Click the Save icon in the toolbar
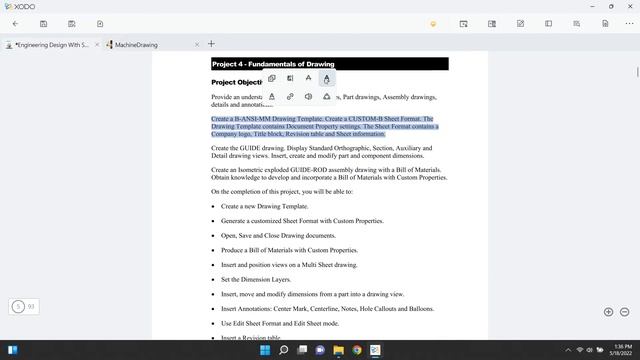The width and height of the screenshot is (640, 360). pyautogui.click(x=44, y=24)
